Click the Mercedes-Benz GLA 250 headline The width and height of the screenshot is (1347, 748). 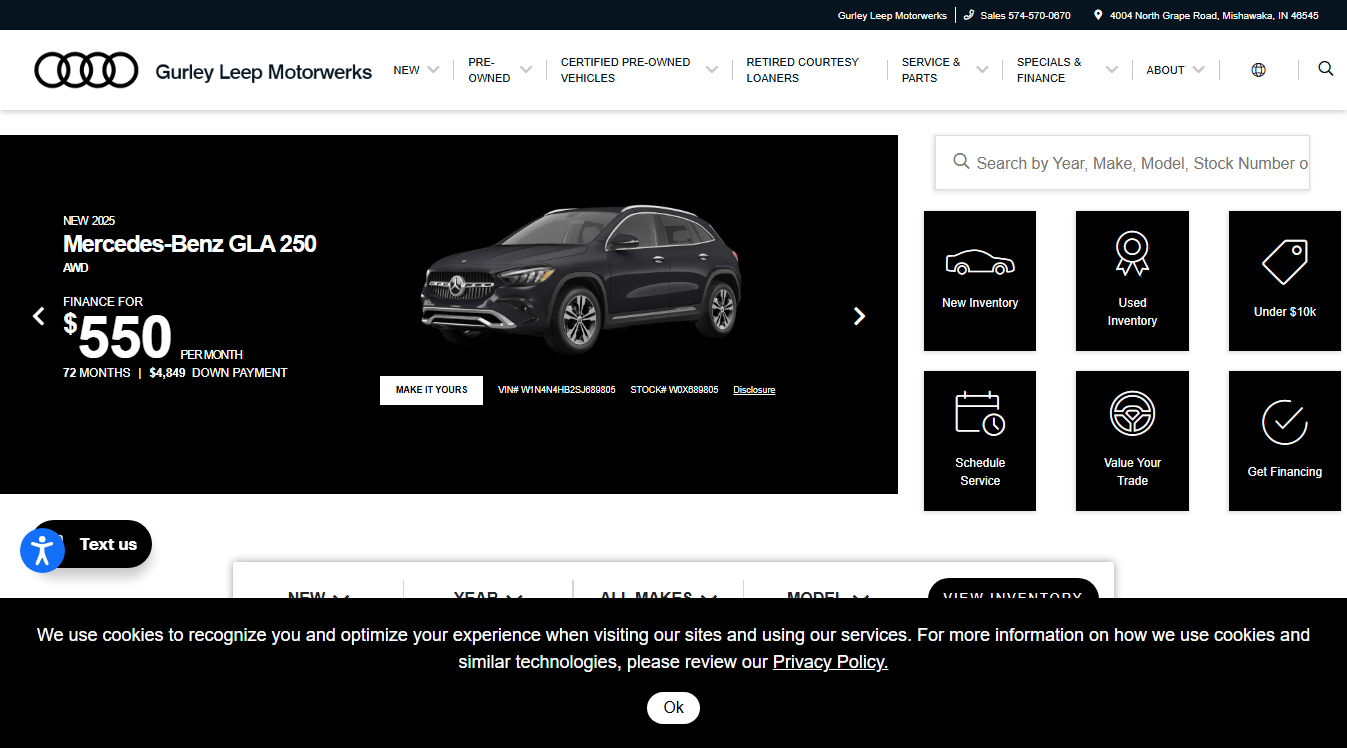pos(190,244)
